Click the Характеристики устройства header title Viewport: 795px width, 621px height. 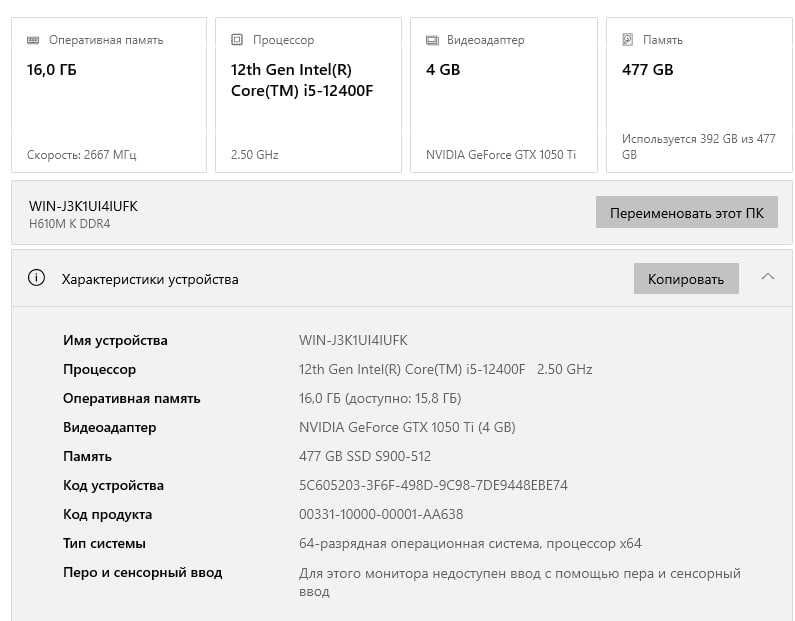(150, 280)
